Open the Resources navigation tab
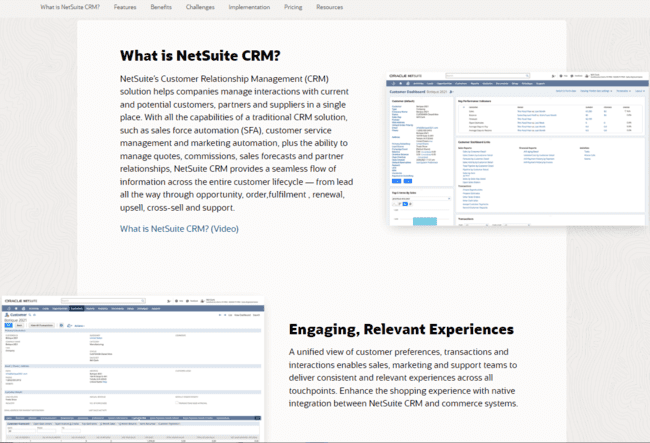The width and height of the screenshot is (650, 443). coord(330,7)
